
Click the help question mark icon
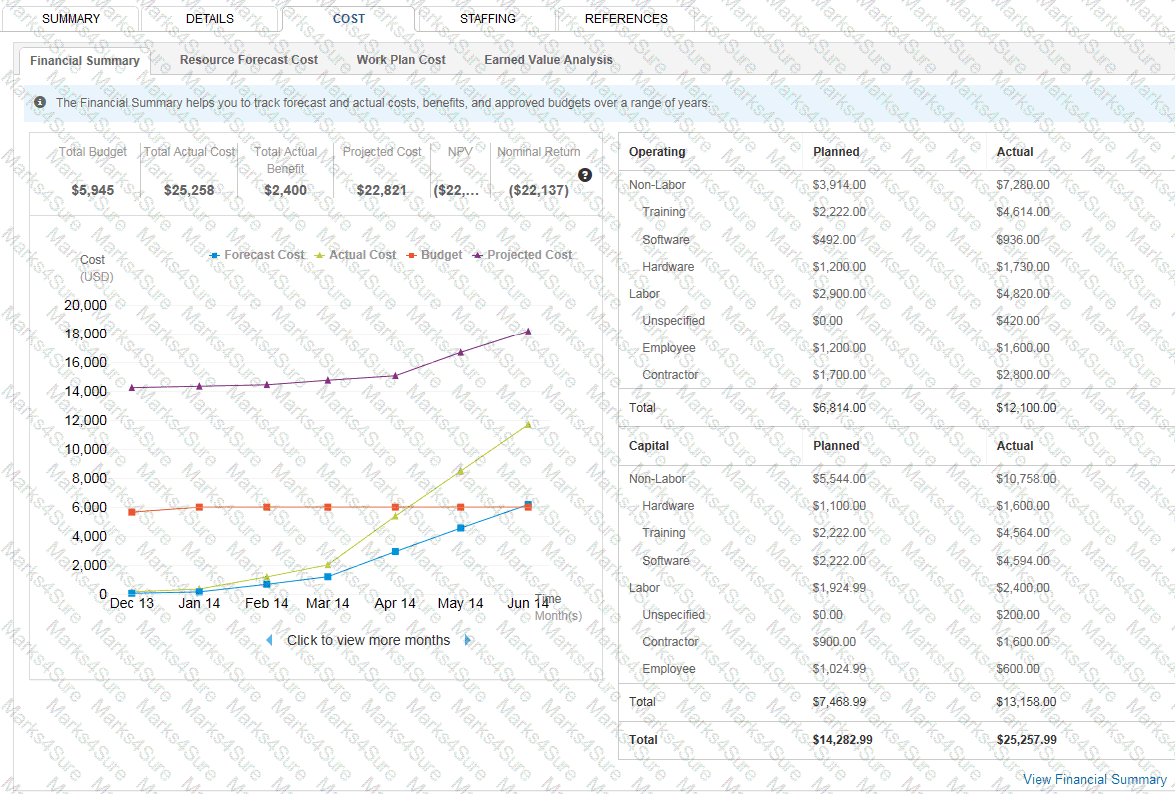click(585, 175)
